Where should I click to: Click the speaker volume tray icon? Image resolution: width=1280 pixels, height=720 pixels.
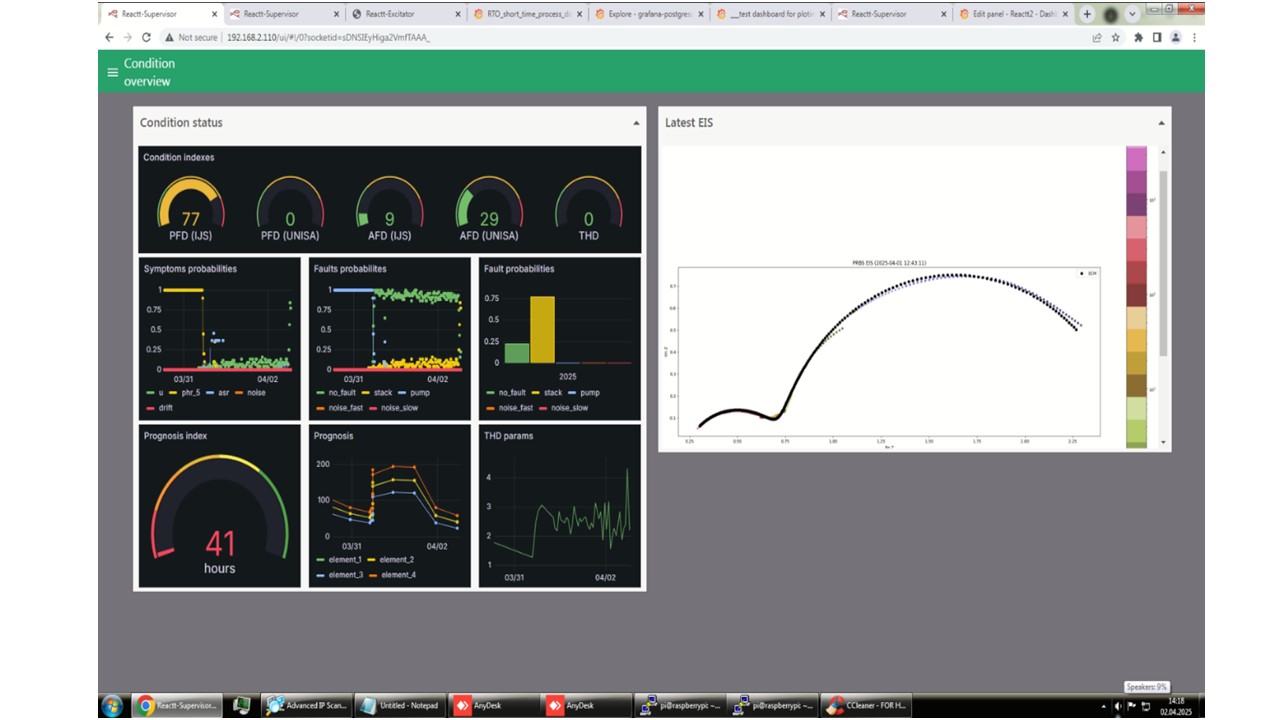coord(1117,706)
